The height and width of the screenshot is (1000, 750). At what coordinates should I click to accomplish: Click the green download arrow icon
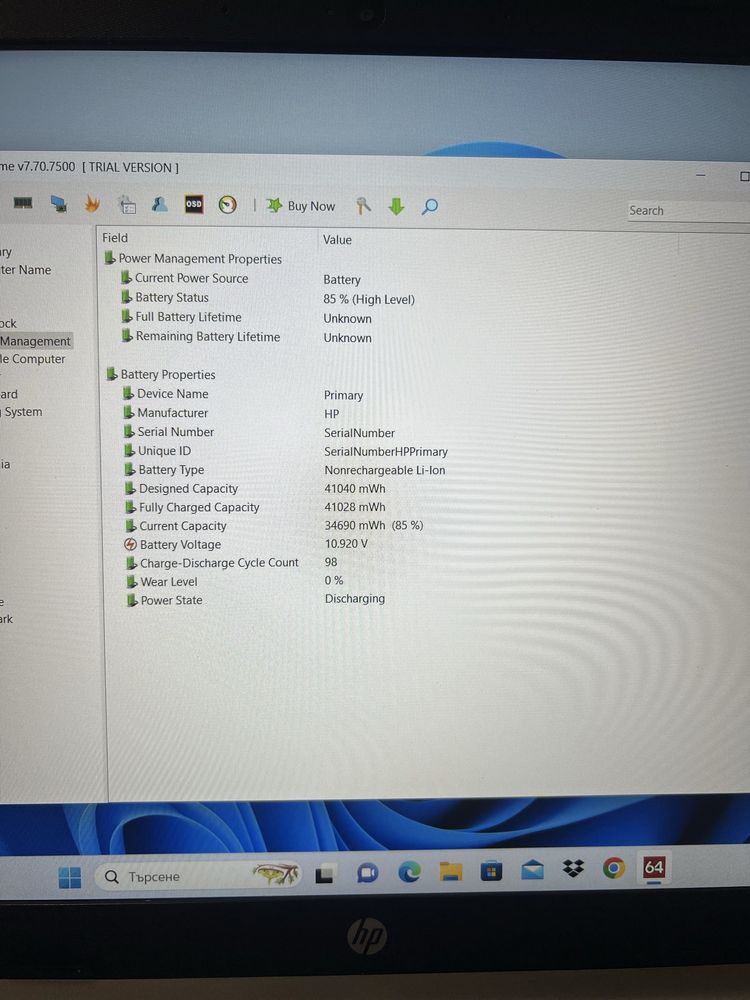397,206
